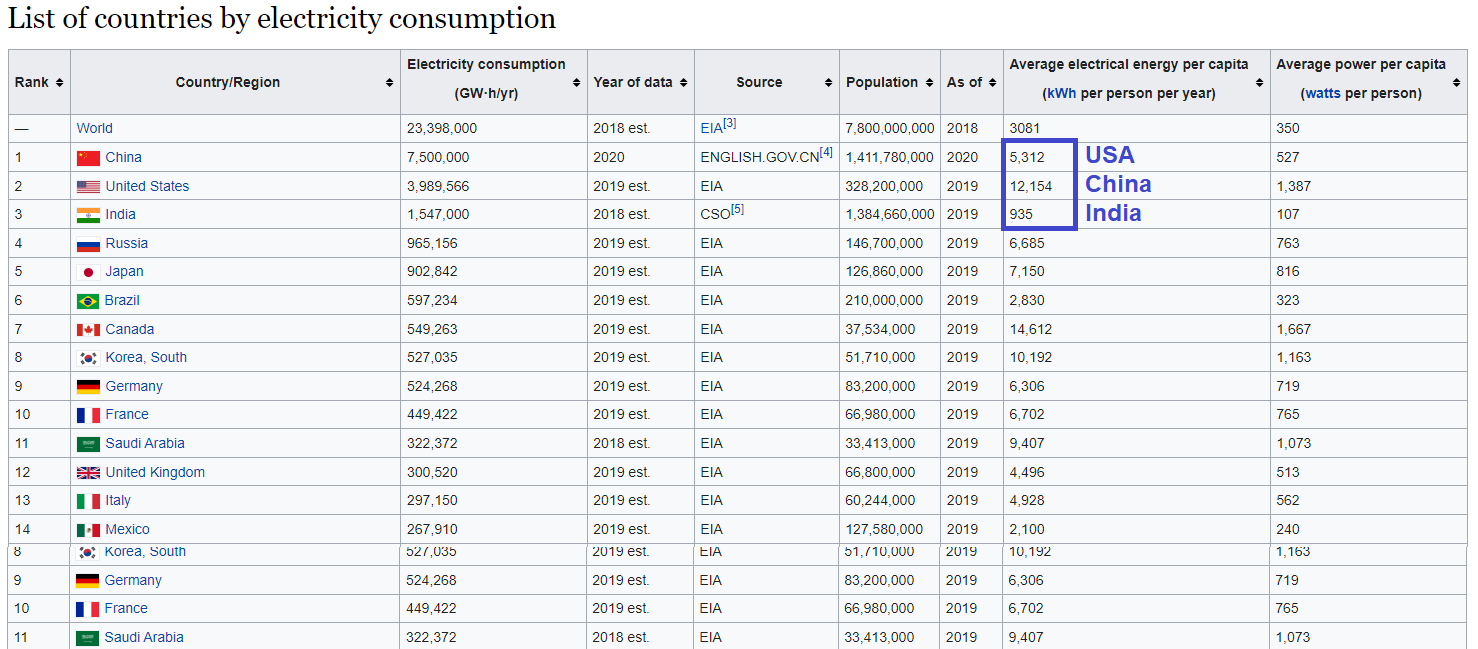Click the United States flag icon

[88, 187]
